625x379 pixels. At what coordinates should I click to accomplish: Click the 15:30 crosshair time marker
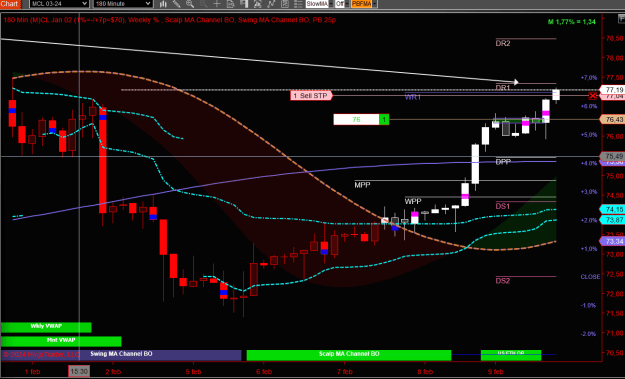tap(79, 371)
